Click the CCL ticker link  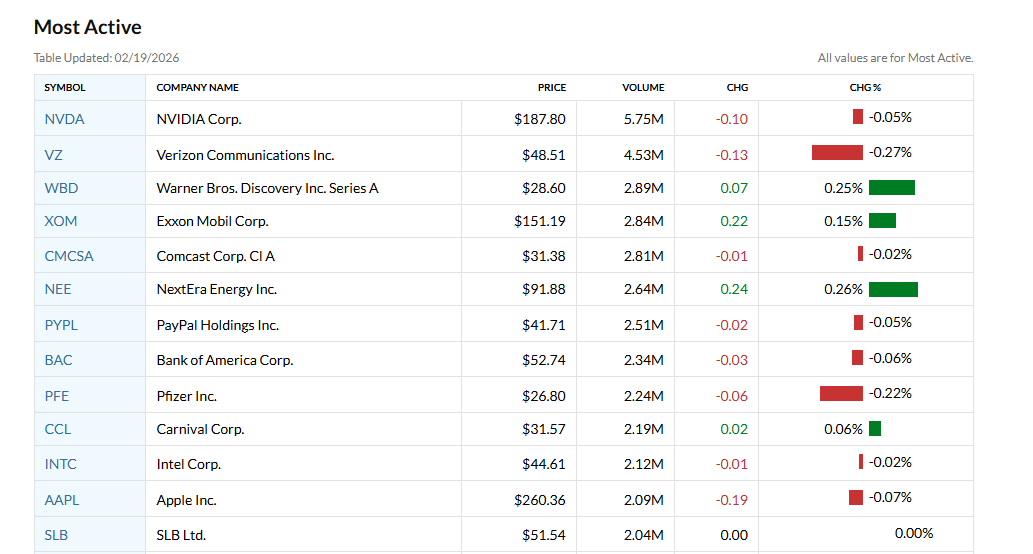coord(58,429)
